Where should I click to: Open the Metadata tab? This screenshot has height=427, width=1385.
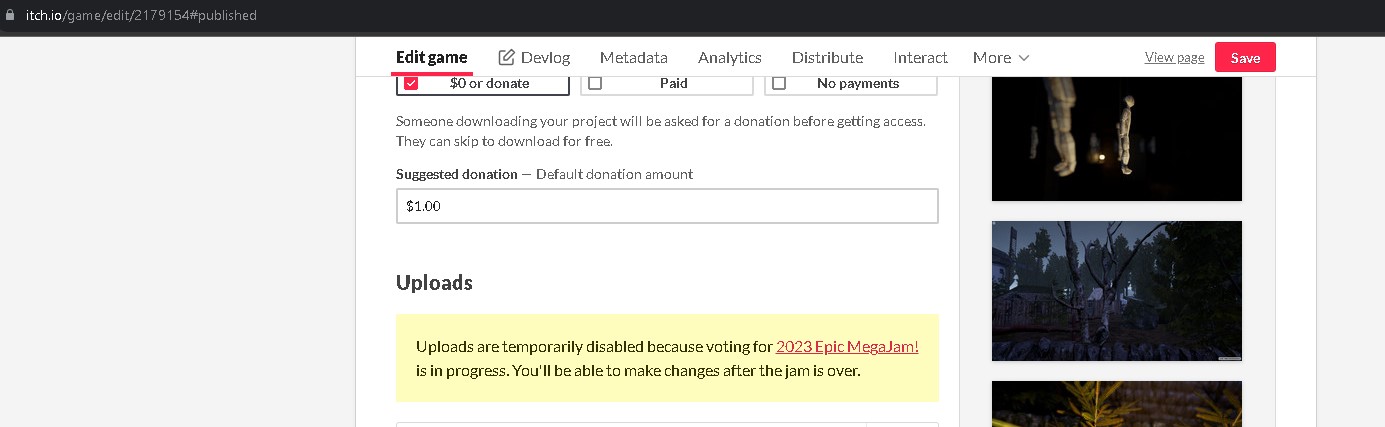633,57
